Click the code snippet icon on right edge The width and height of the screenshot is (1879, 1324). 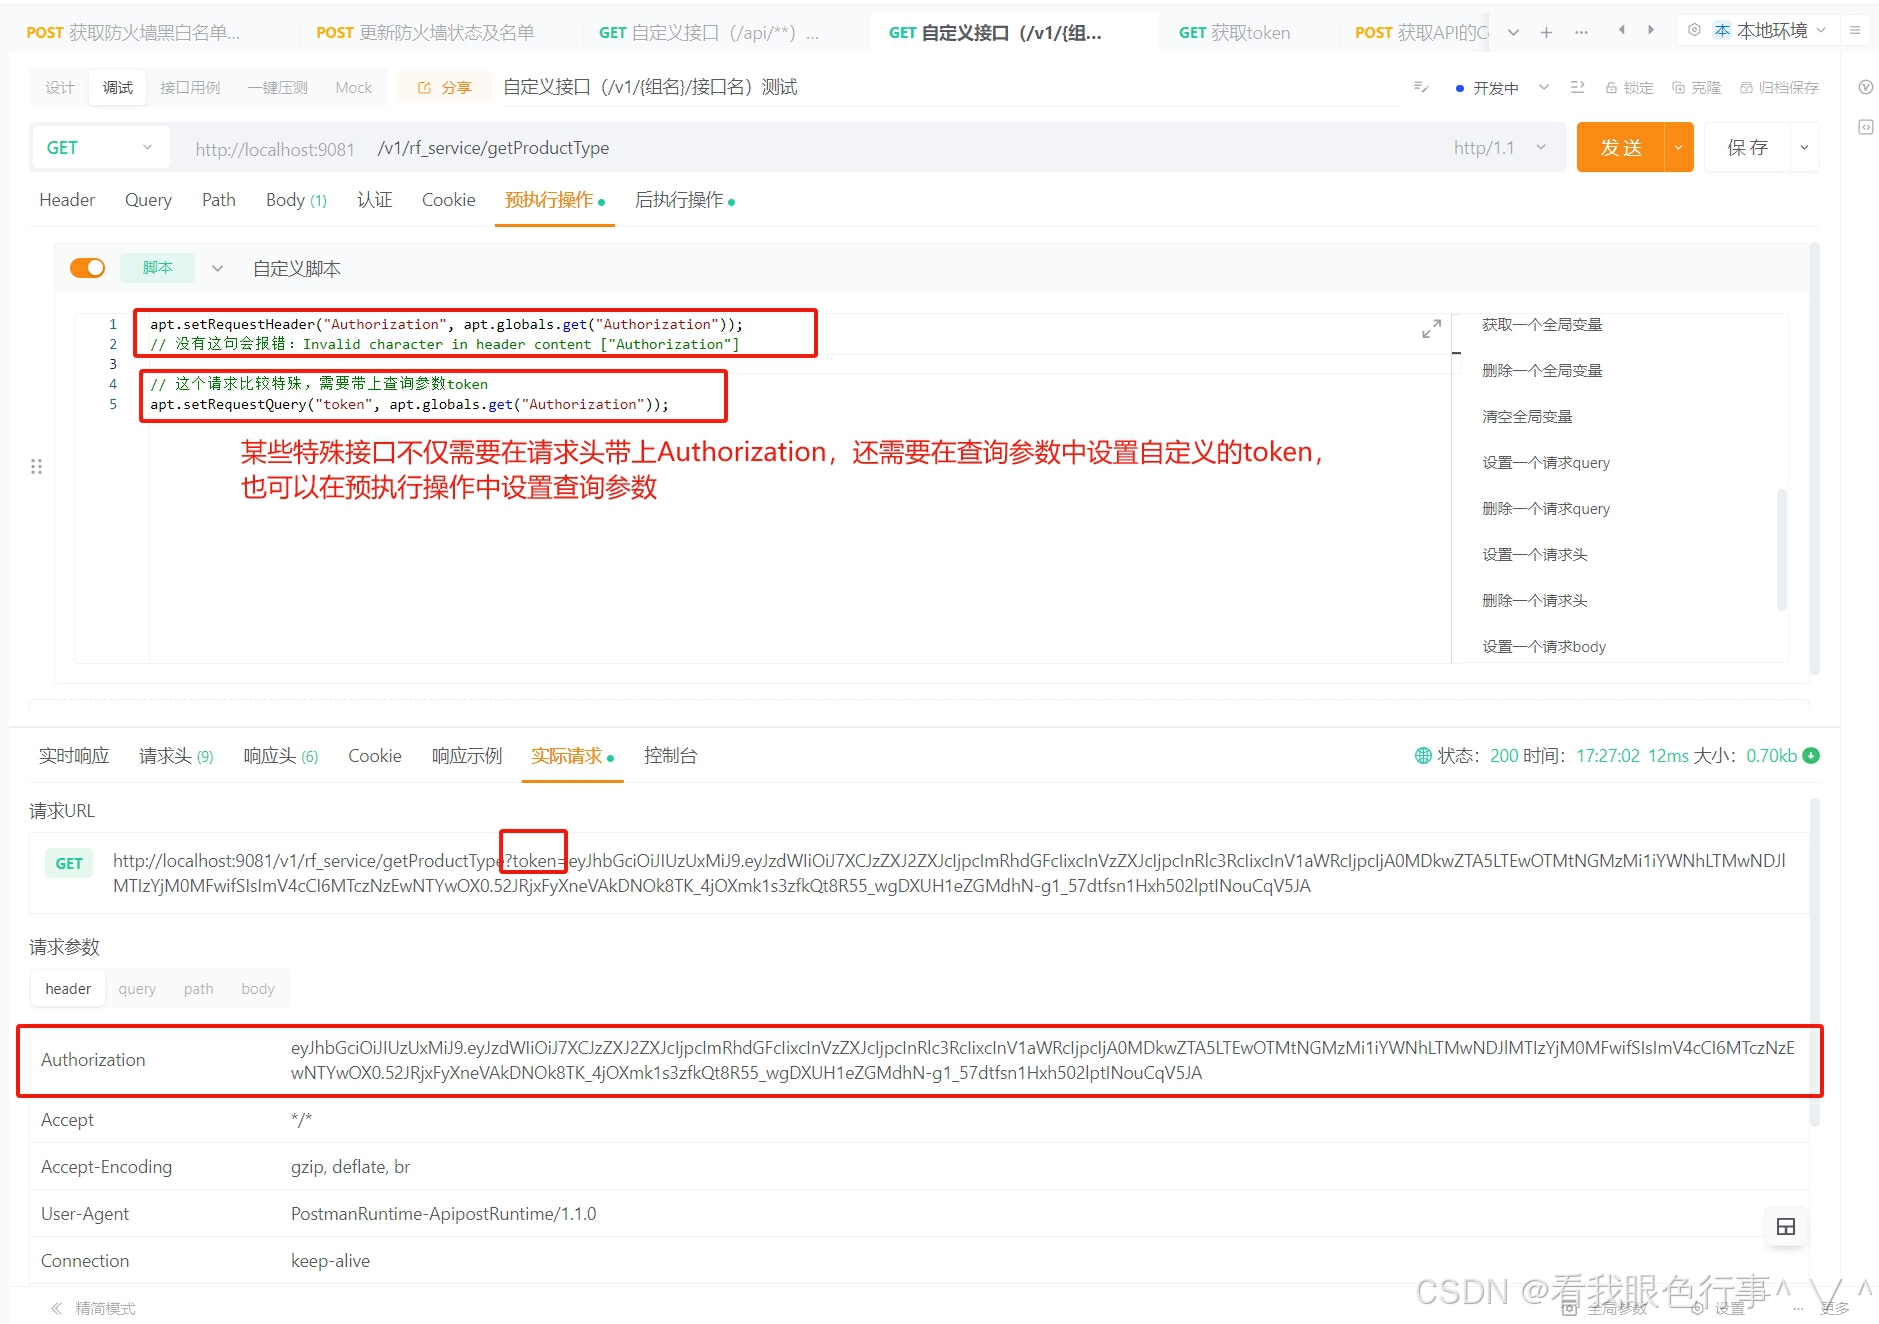point(1866,127)
